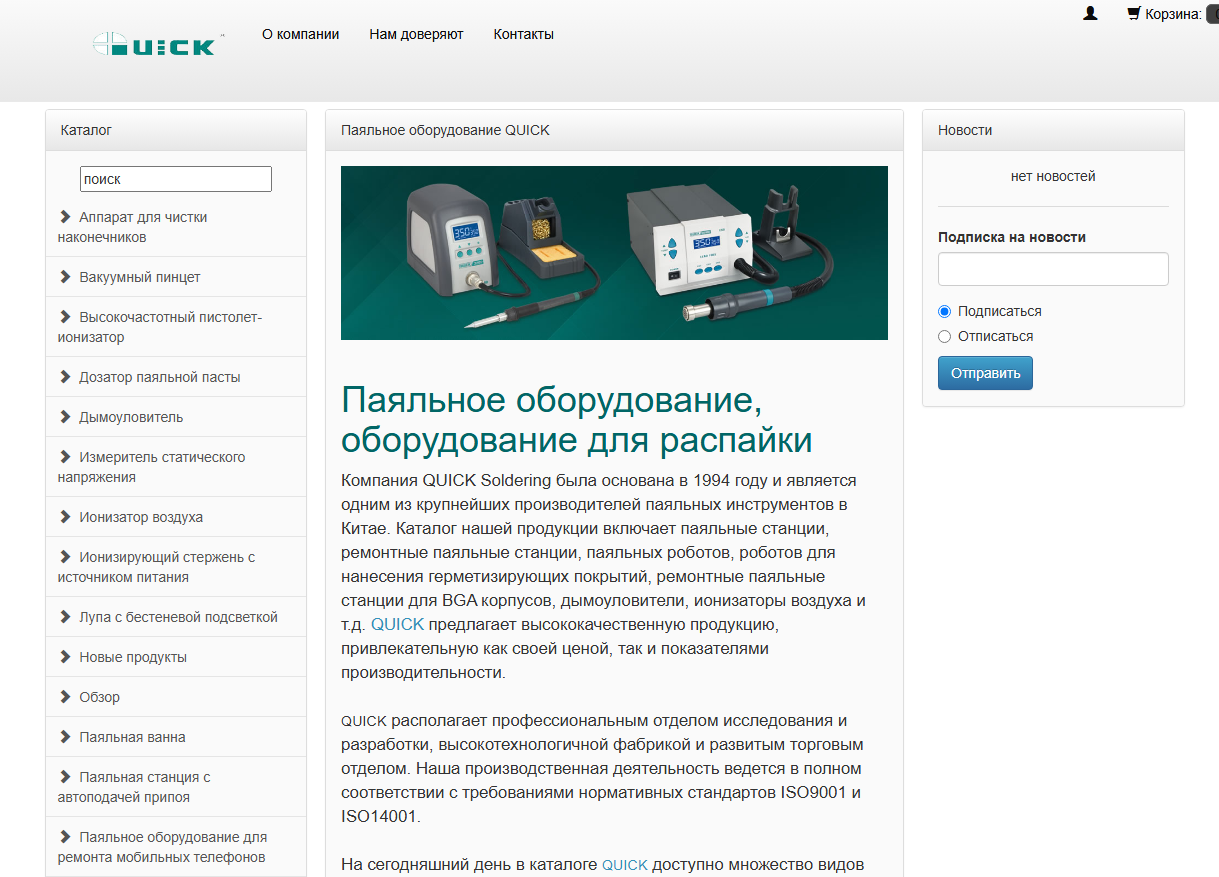Image resolution: width=1219 pixels, height=877 pixels.
Task: Follow the QUICK link after 'т.д.'
Action: (x=398, y=624)
